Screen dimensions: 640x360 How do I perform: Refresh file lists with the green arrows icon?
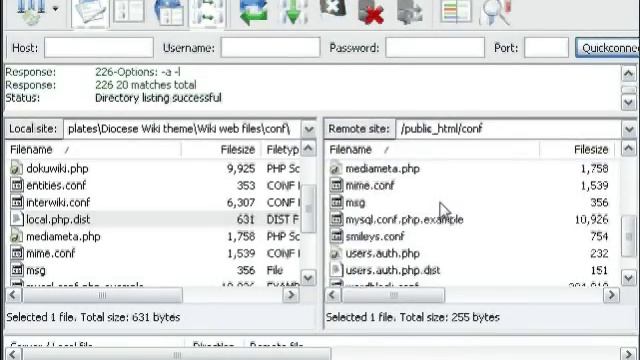click(x=253, y=12)
